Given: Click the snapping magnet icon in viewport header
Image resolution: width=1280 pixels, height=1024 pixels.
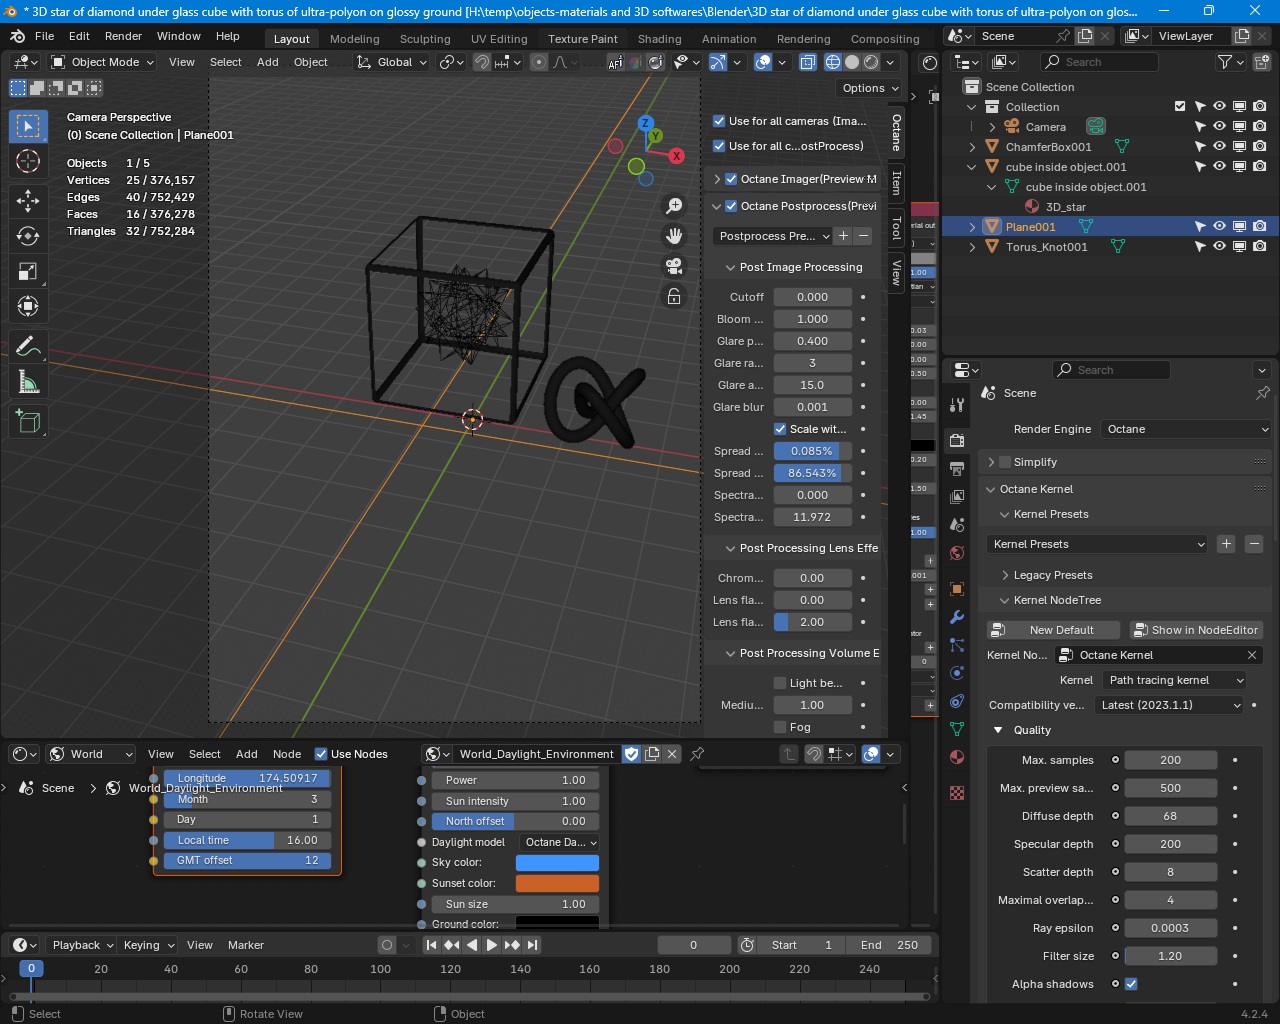Looking at the screenshot, I should click(482, 62).
